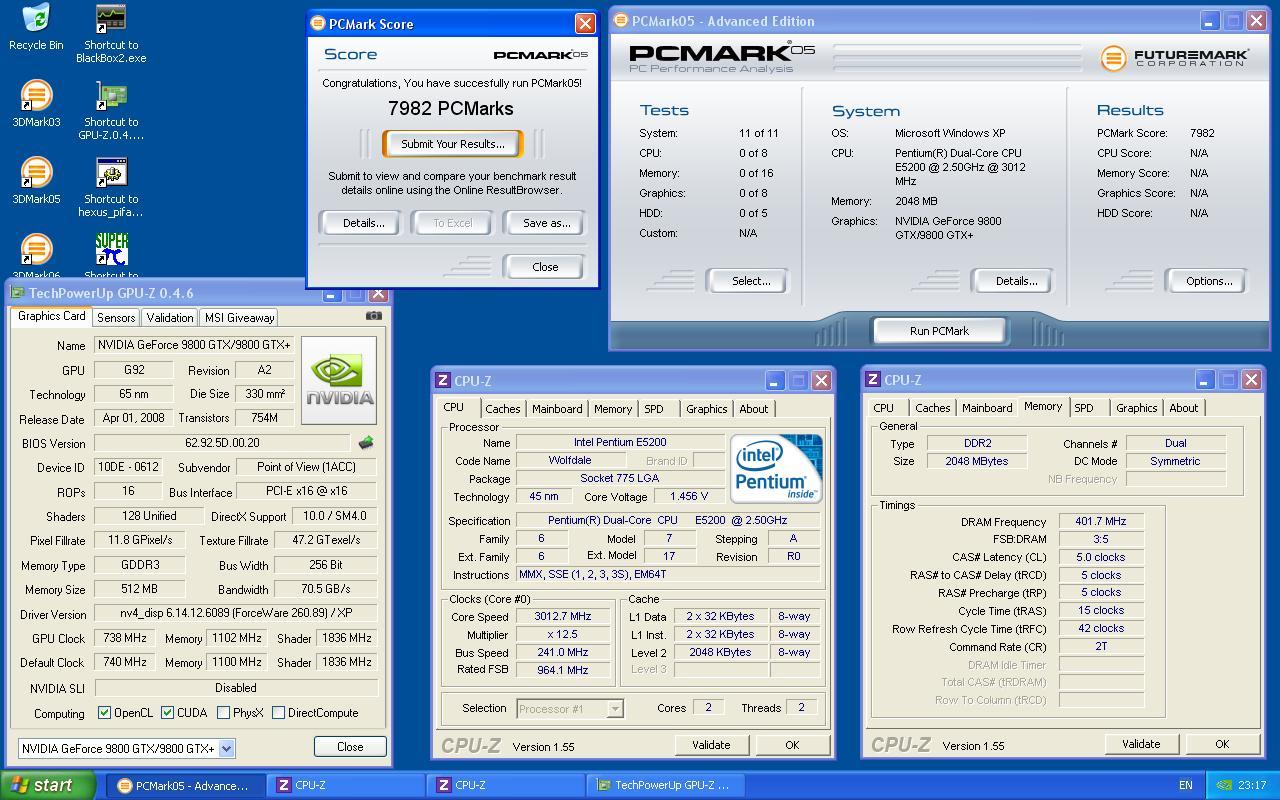Click the PCMark Score window title icon
Screen dimensions: 1280x800
click(318, 23)
